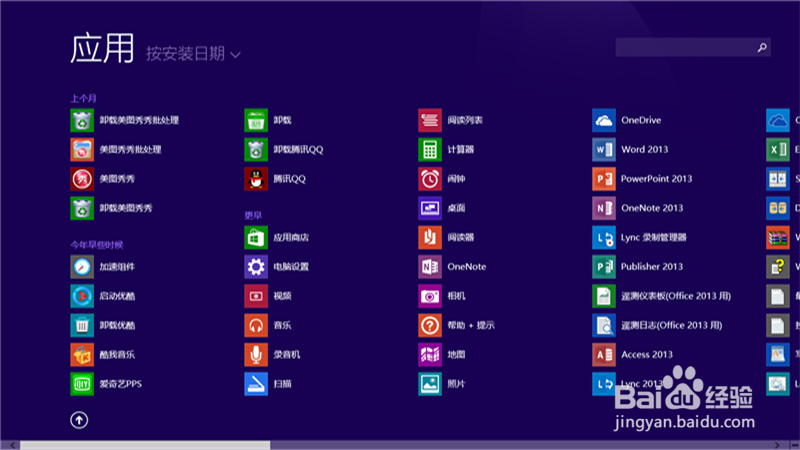Expand 按安装日期 sort dropdown
Screen dimensions: 800x450
(193, 54)
